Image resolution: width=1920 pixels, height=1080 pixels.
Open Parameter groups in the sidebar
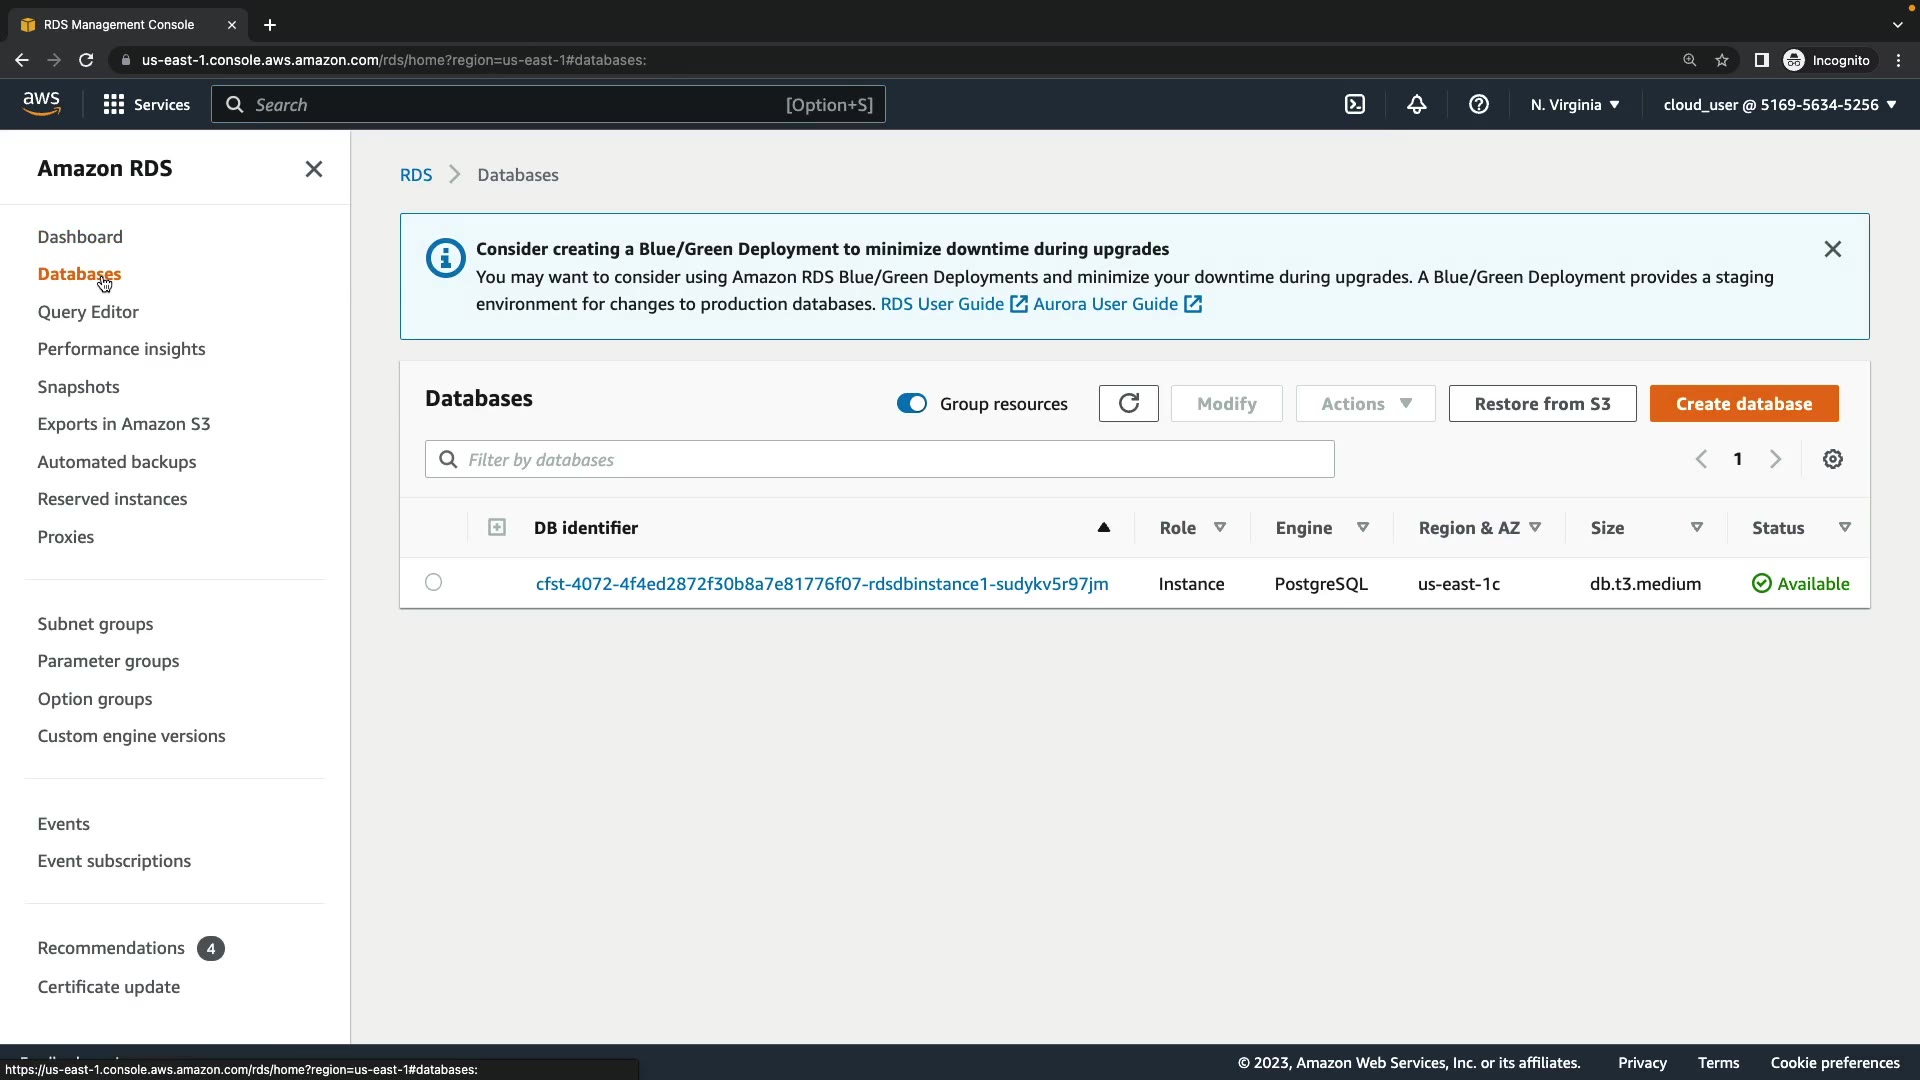coord(108,661)
